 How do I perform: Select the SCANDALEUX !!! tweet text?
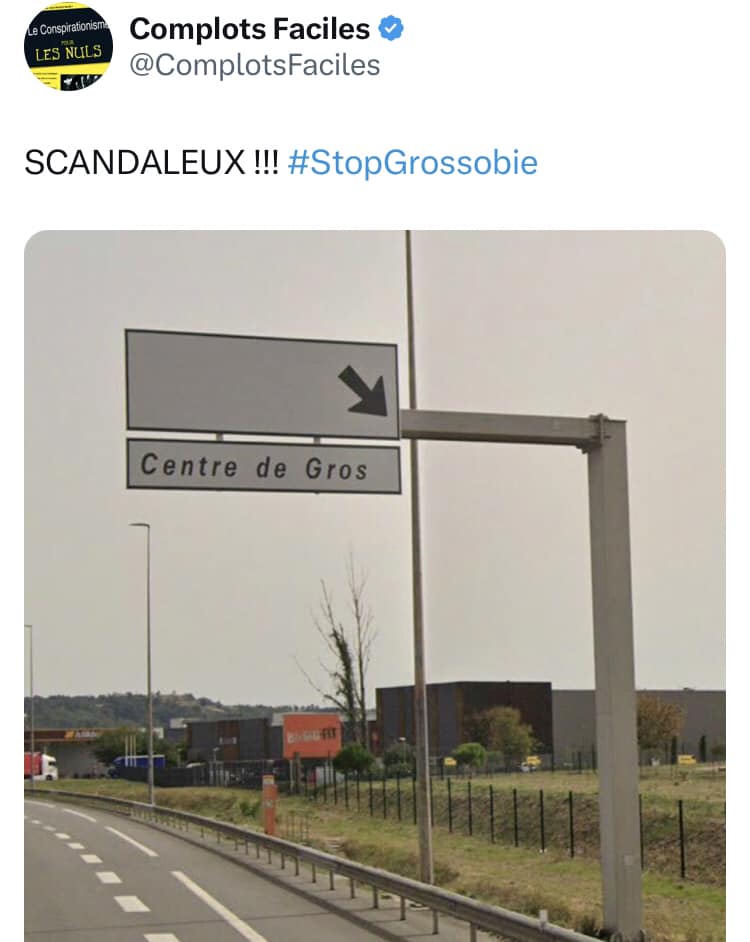[x=151, y=163]
